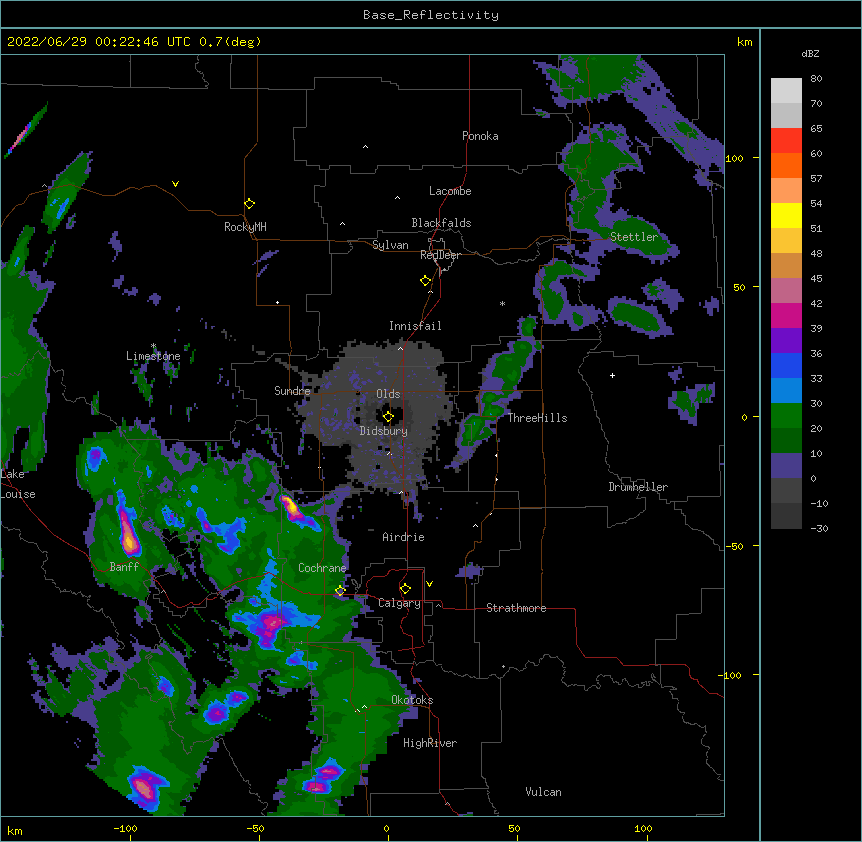Image resolution: width=862 pixels, height=842 pixels.
Task: Click the yellow 51-54 dBZ legend swatch
Action: [786, 215]
